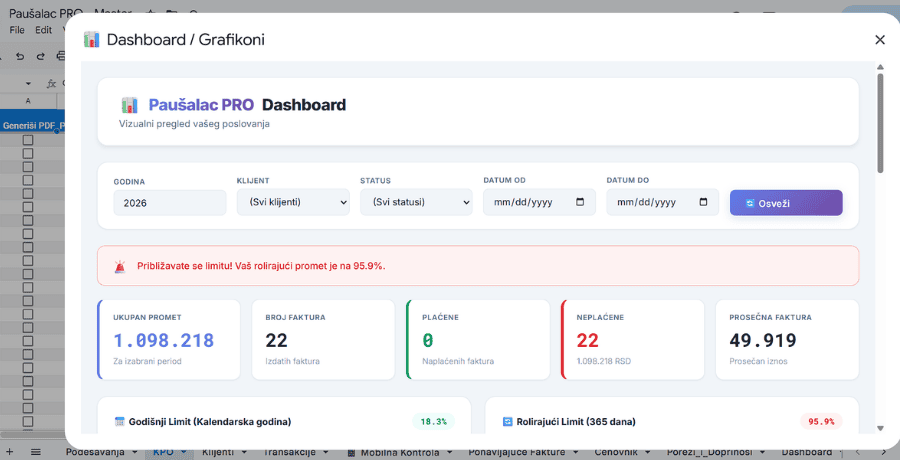Screen dimensions: 900x460
Task: Click the Vizuelni pregled vašeg poslovanja subtitle
Action: [194, 123]
